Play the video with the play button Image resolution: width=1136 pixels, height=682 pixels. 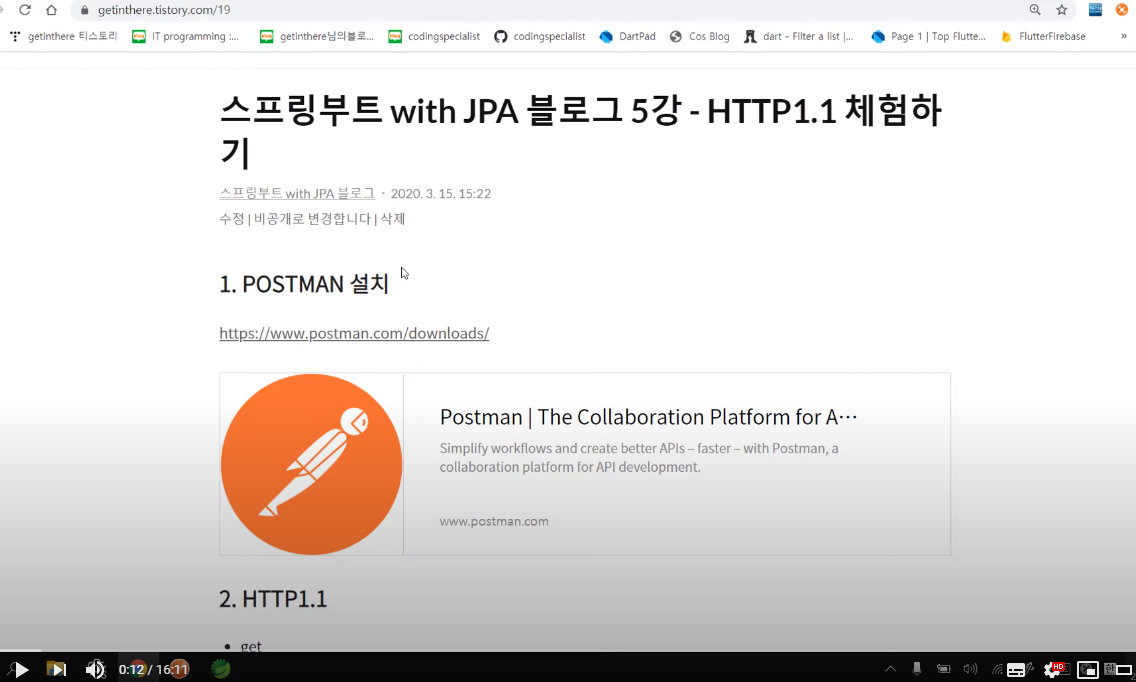coord(21,669)
